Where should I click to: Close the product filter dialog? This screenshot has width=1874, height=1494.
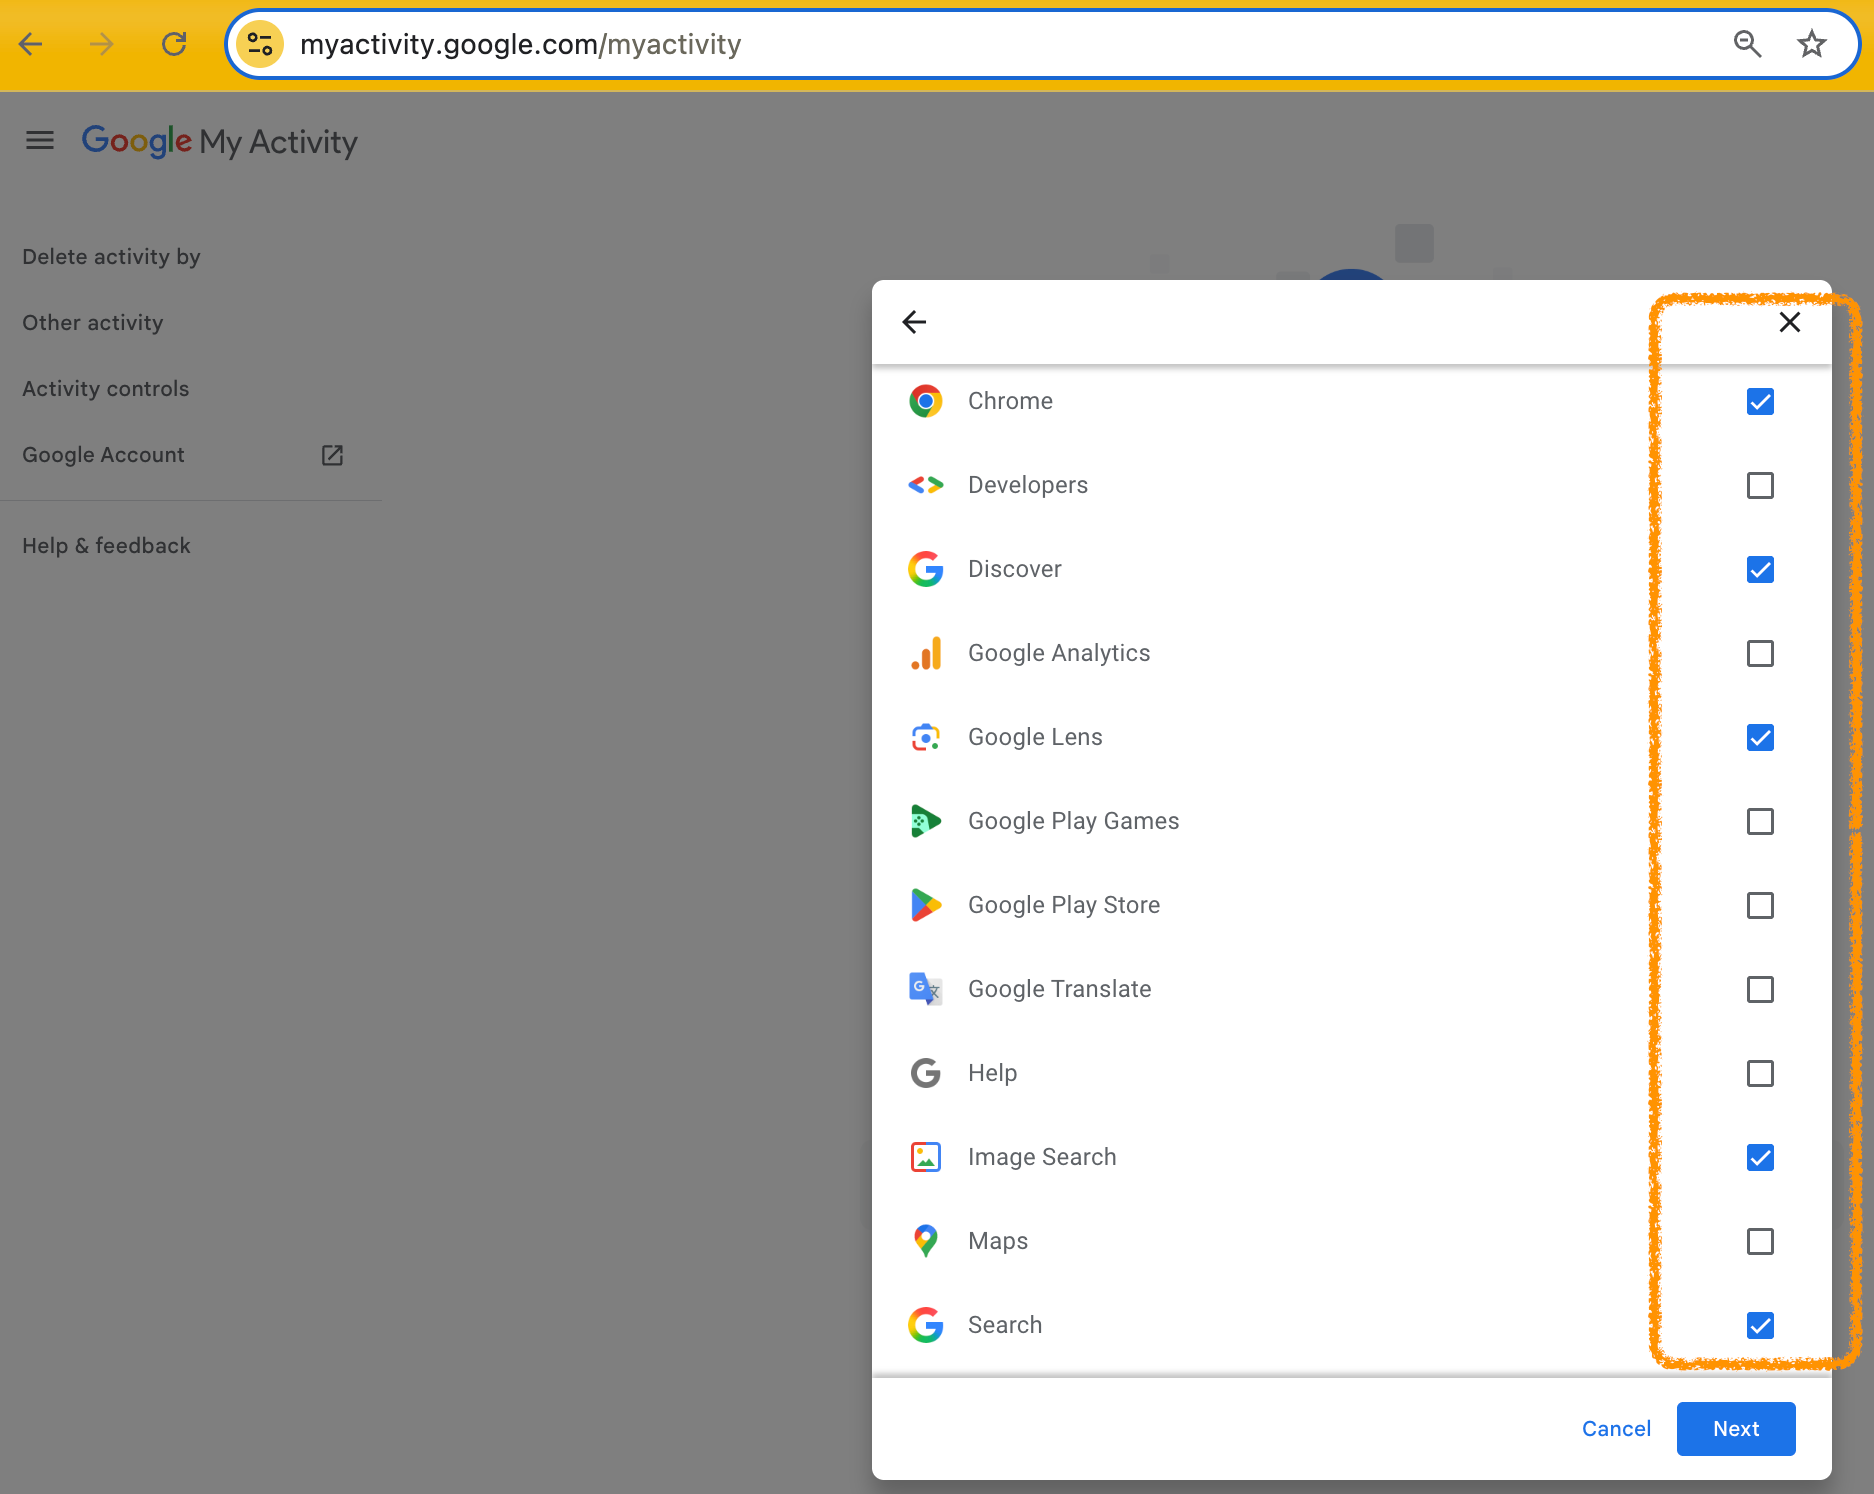pos(1790,322)
